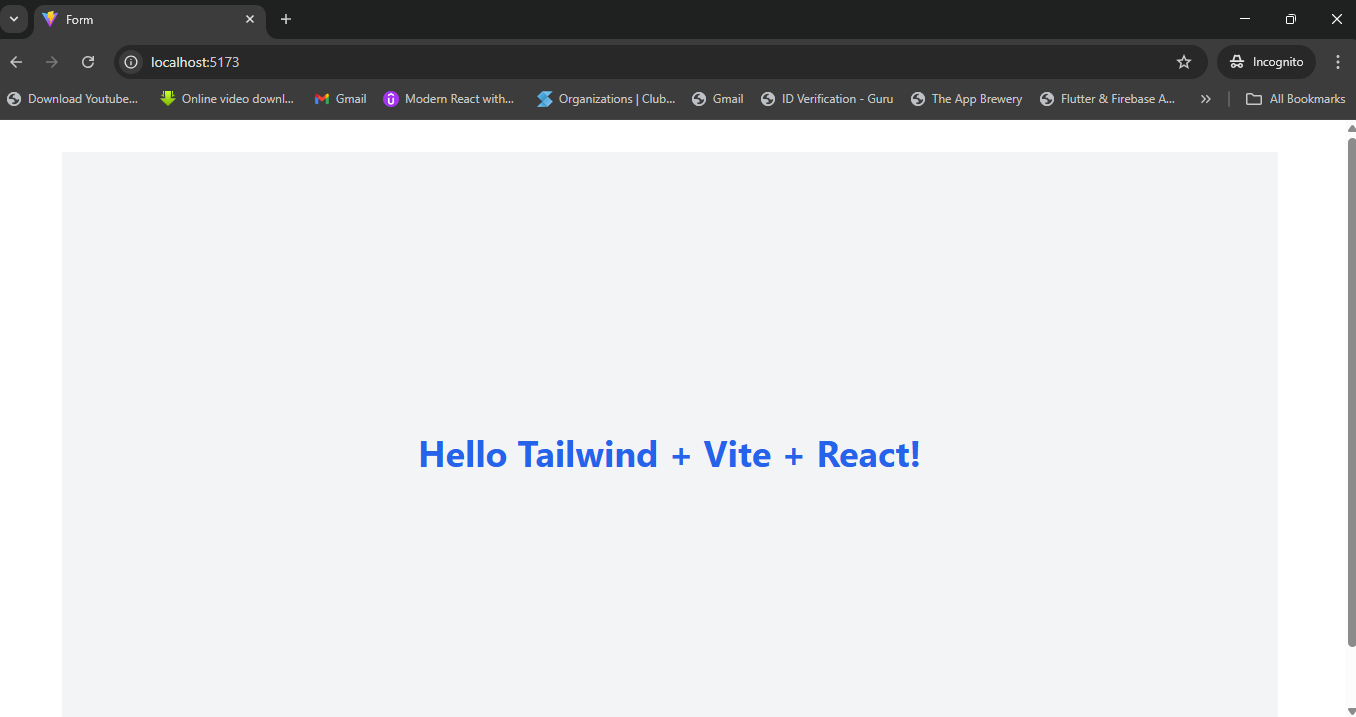
Task: Click the scrollbar up arrow
Action: (x=1351, y=128)
